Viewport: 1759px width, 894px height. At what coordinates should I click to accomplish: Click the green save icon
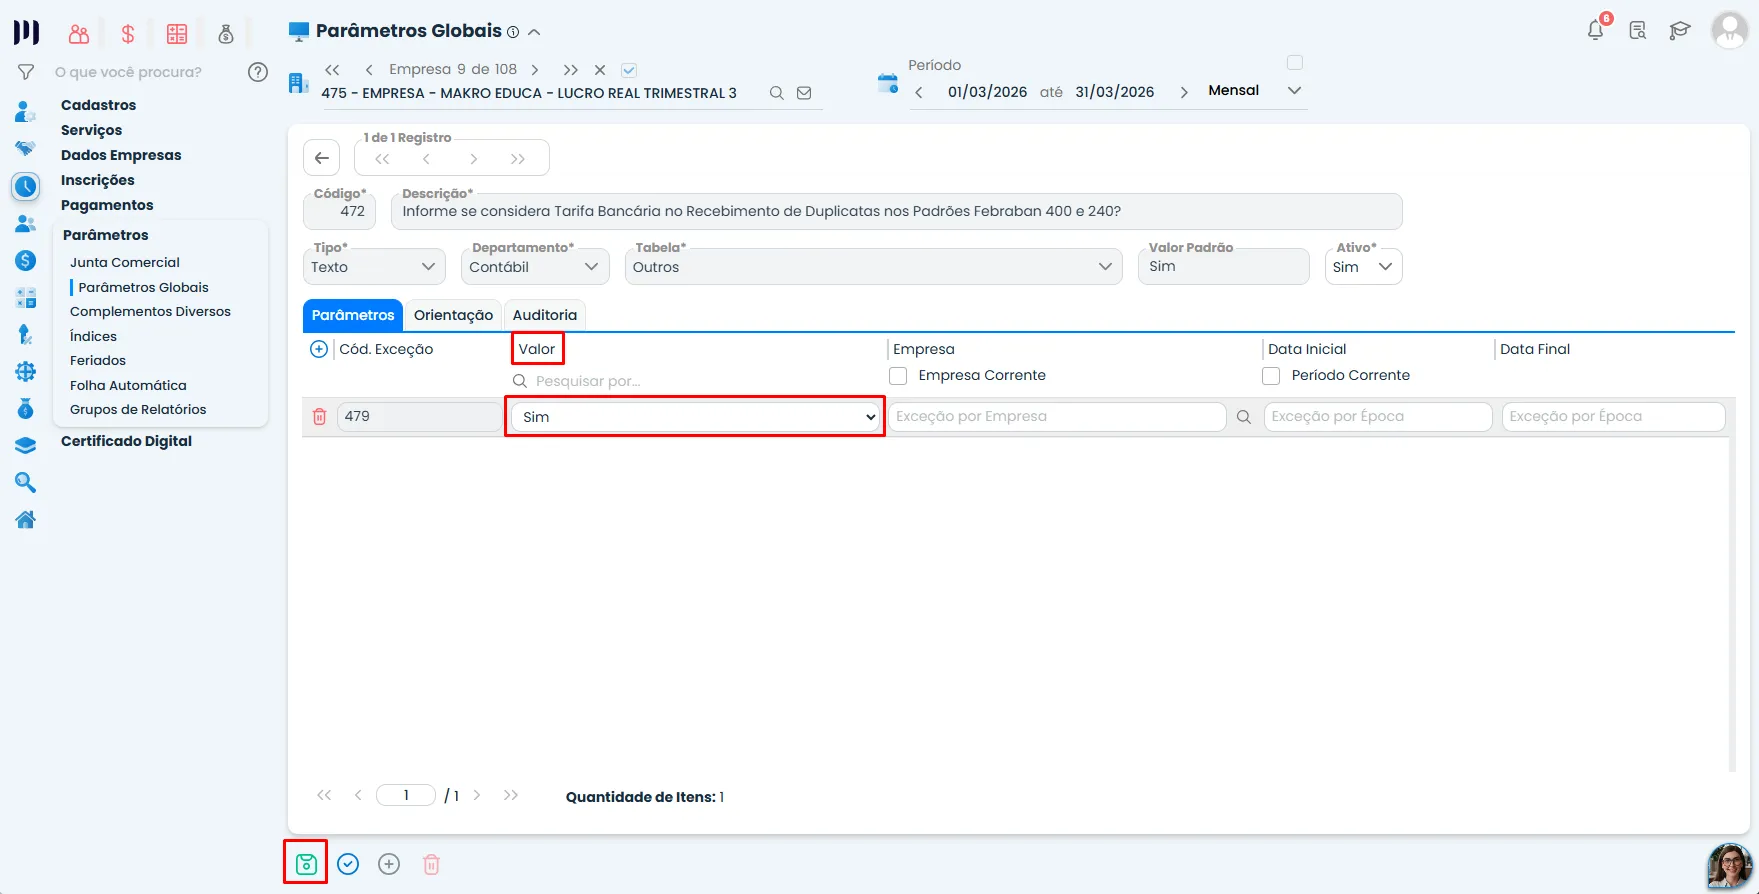[x=306, y=864]
